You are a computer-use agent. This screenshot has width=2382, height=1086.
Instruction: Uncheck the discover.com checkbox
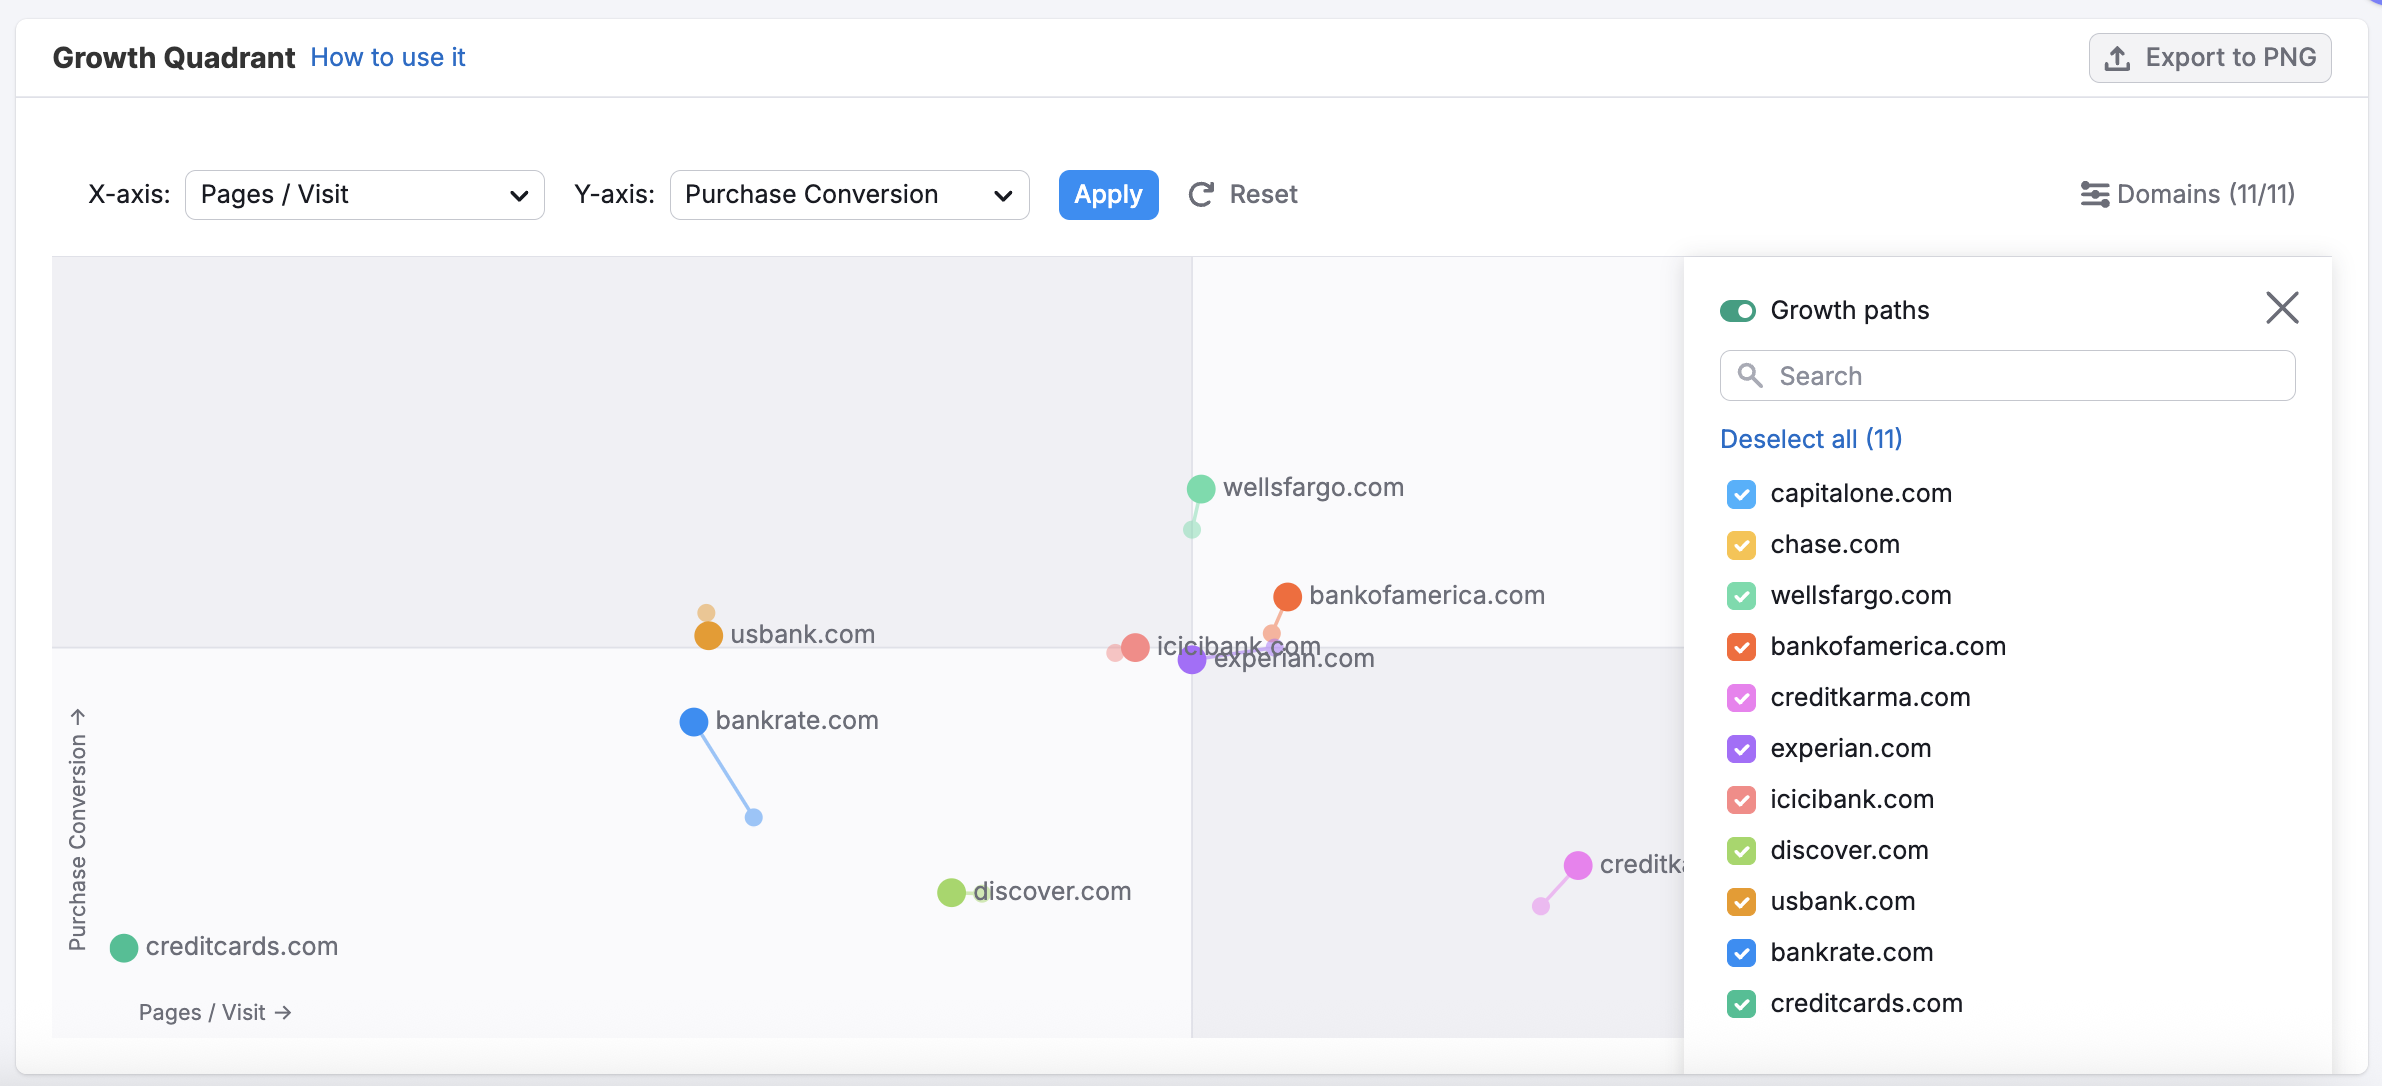coord(1741,851)
